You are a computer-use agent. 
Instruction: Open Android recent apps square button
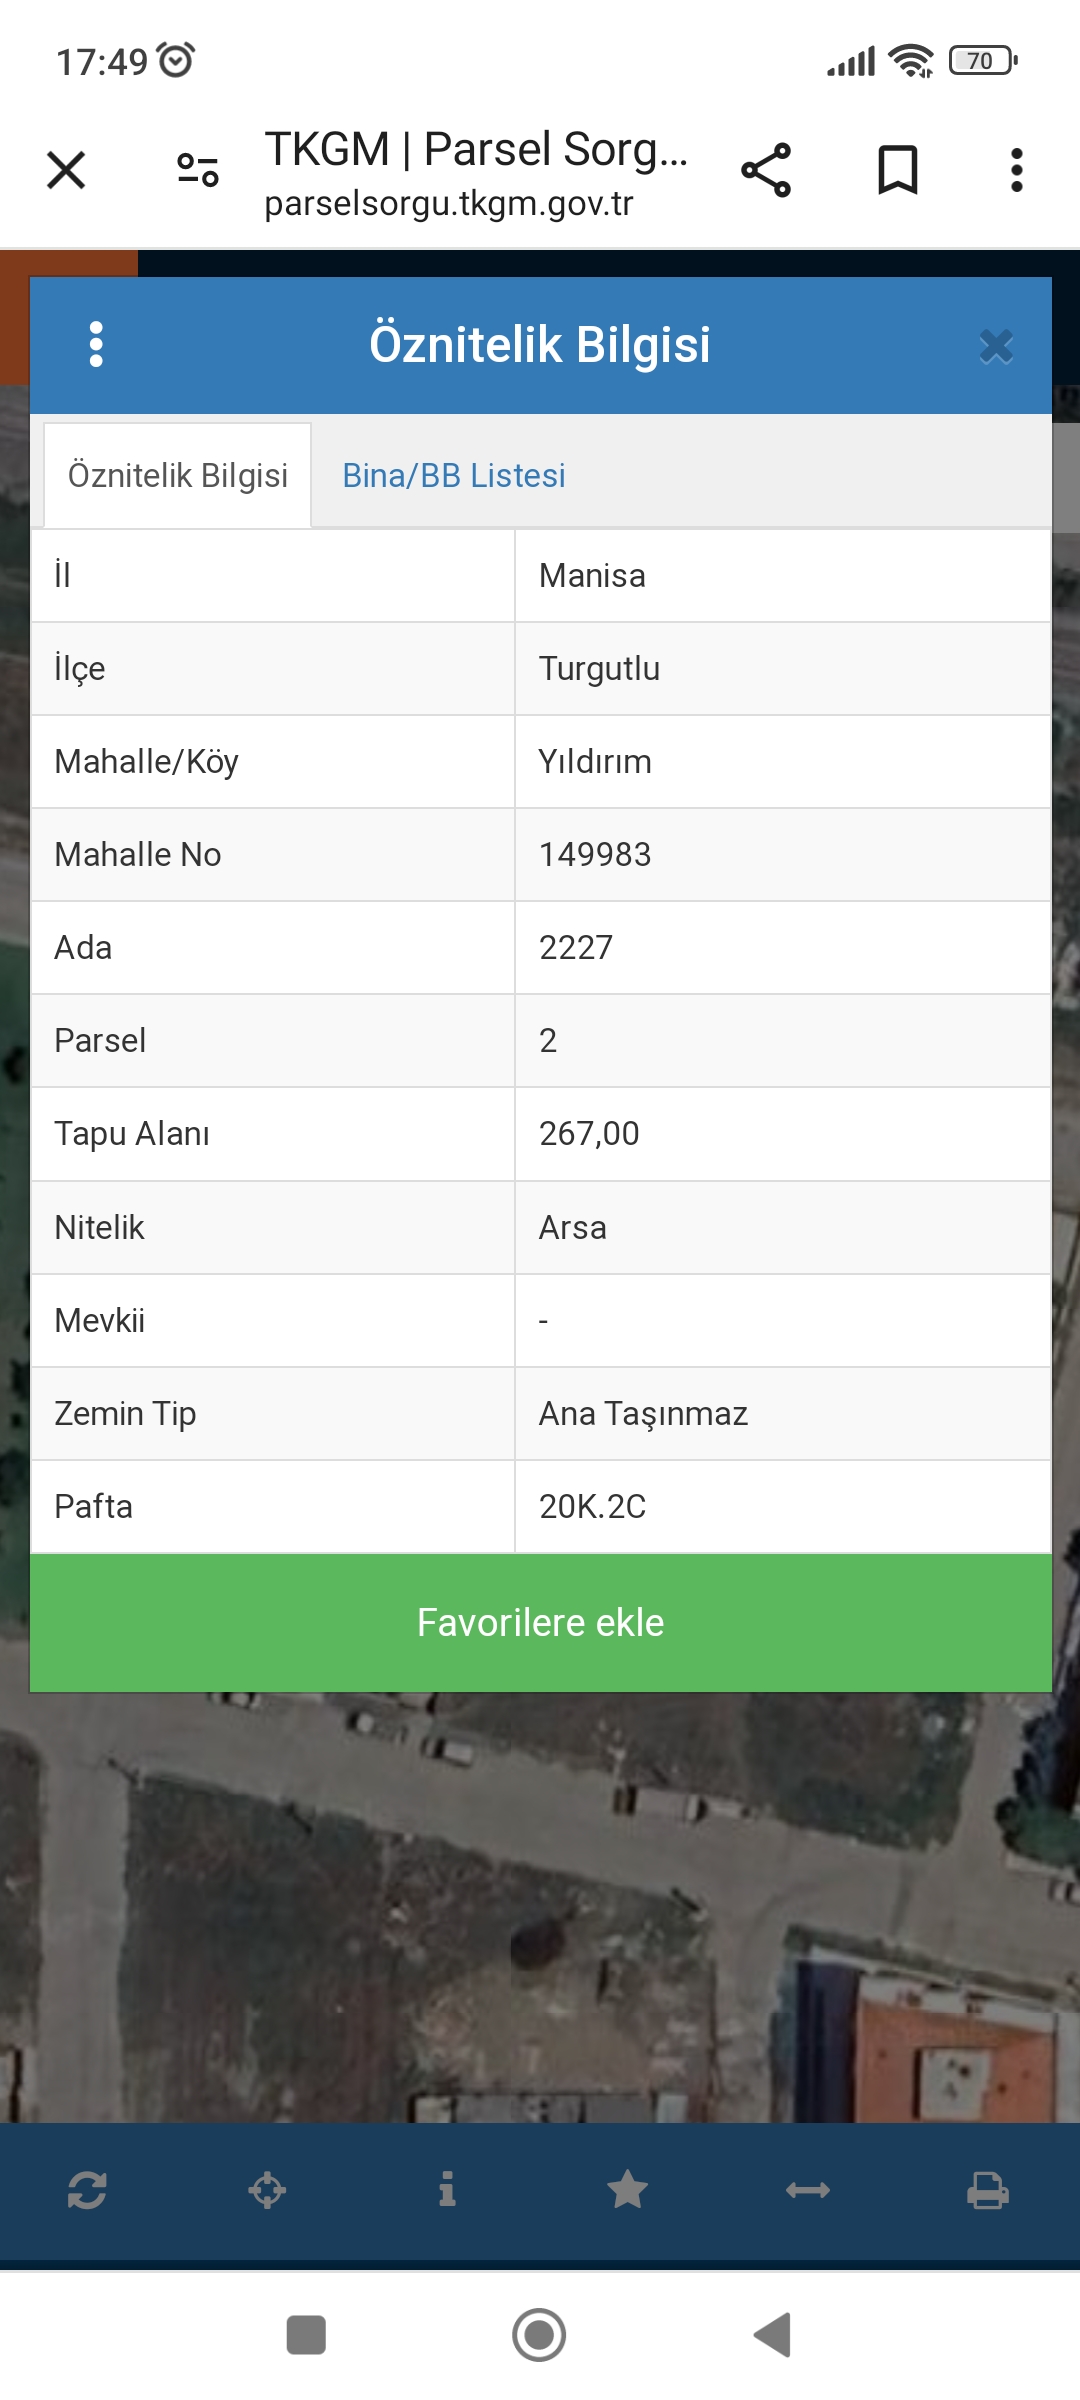(x=306, y=2336)
